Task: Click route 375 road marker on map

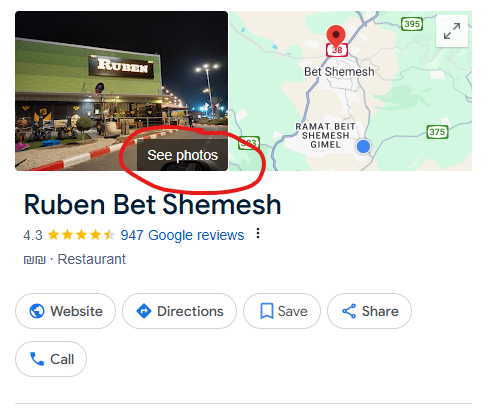Action: click(437, 132)
